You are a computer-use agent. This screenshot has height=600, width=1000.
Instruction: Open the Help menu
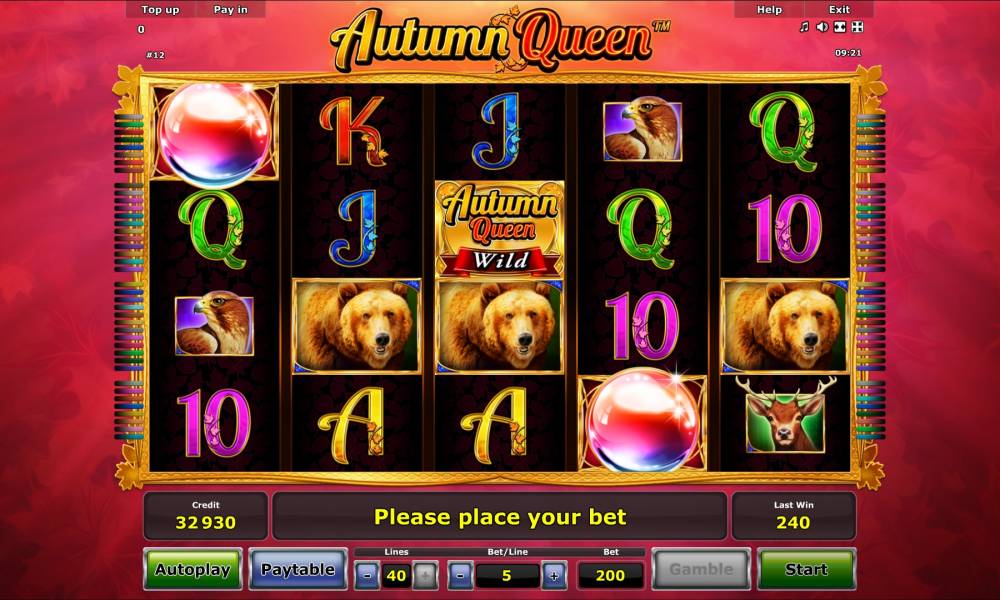coord(769,10)
